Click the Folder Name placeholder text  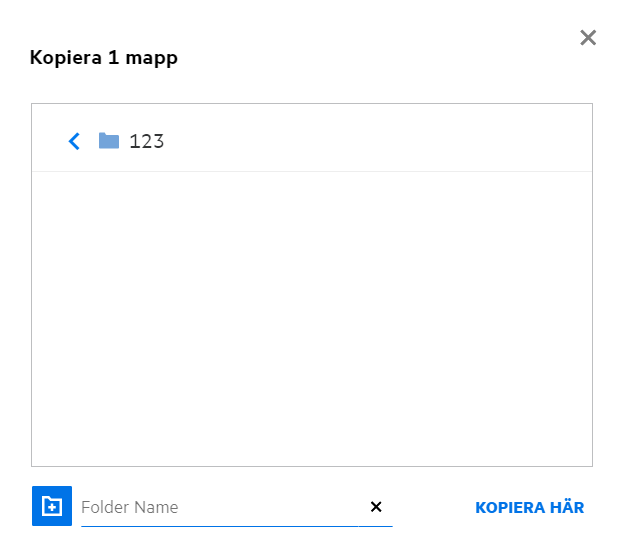[x=130, y=507]
